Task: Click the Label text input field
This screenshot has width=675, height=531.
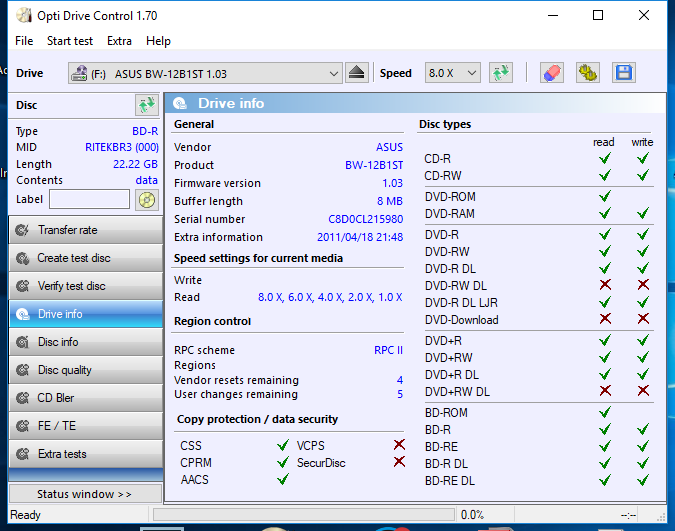Action: point(90,199)
